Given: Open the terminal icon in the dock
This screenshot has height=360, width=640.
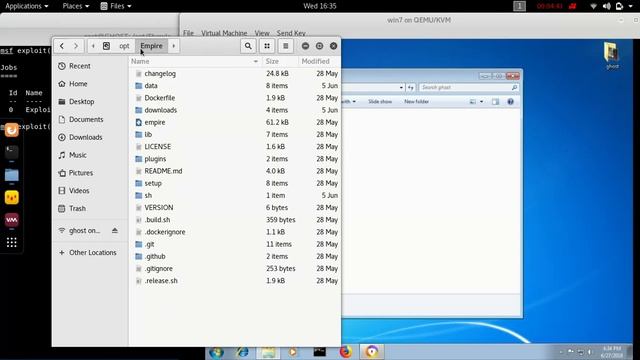Looking at the screenshot, I should 11,152.
